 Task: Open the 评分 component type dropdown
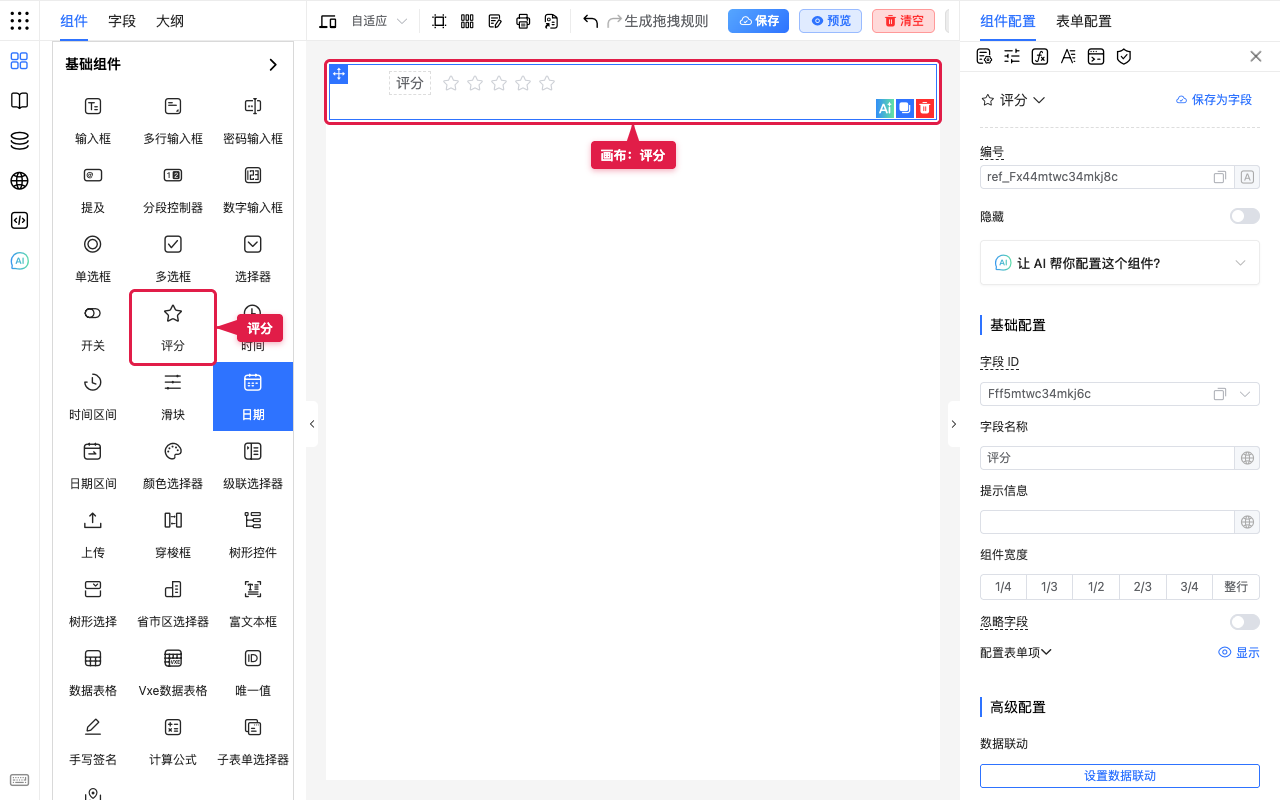(1013, 100)
